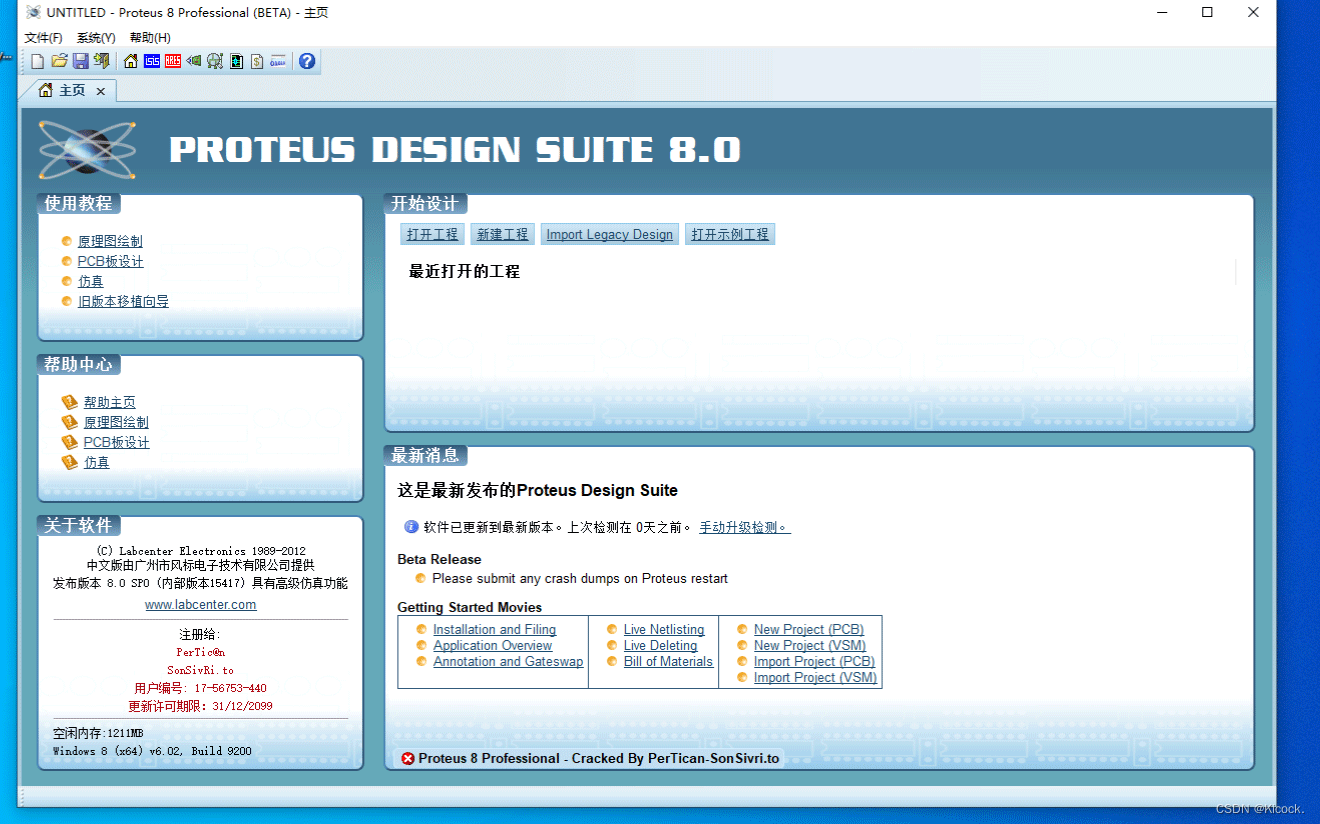Screen dimensions: 1320x824
Task: Click the 用户编号: 17-56753-440 text
Action: pyautogui.click(x=200, y=688)
